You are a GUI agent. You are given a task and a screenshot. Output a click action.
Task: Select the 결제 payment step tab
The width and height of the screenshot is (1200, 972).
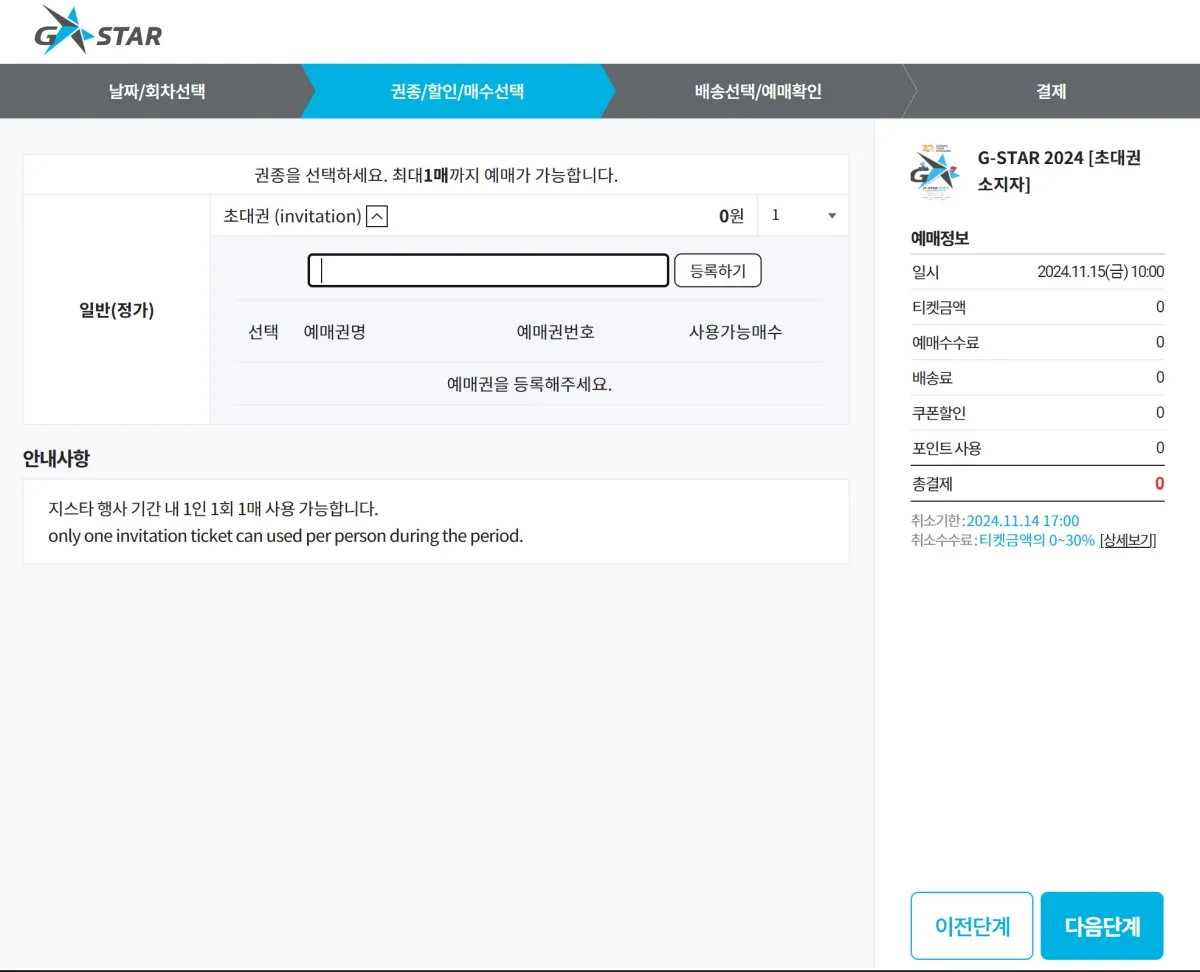tap(1050, 90)
